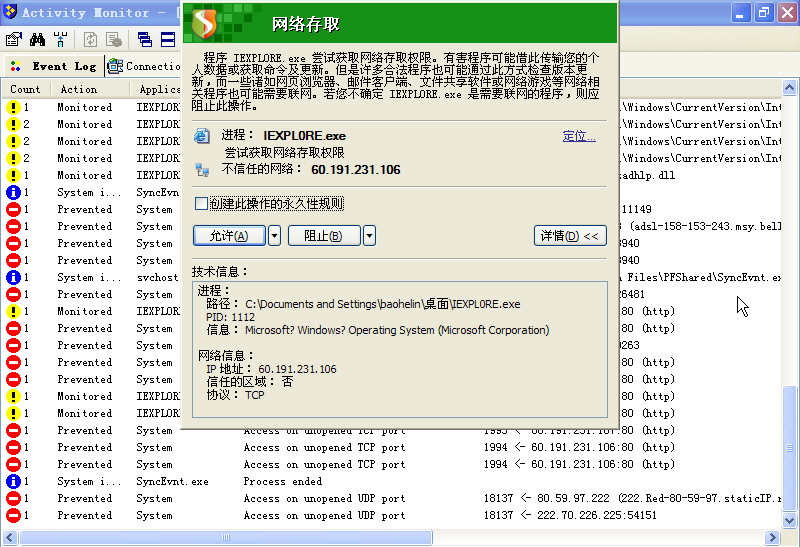Select 80.59.97.222 UDP port row address
Screen dimensions: 800x547
(632, 499)
